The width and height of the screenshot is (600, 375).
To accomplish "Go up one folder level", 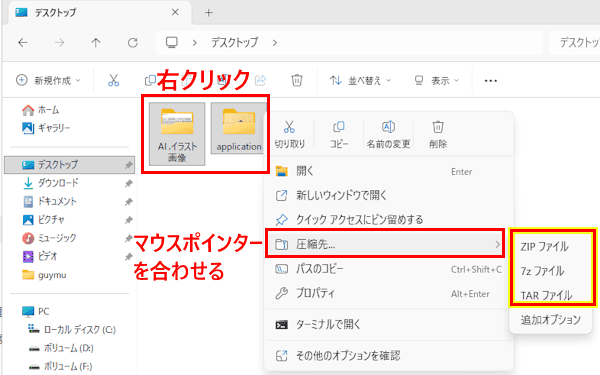I will coord(96,42).
